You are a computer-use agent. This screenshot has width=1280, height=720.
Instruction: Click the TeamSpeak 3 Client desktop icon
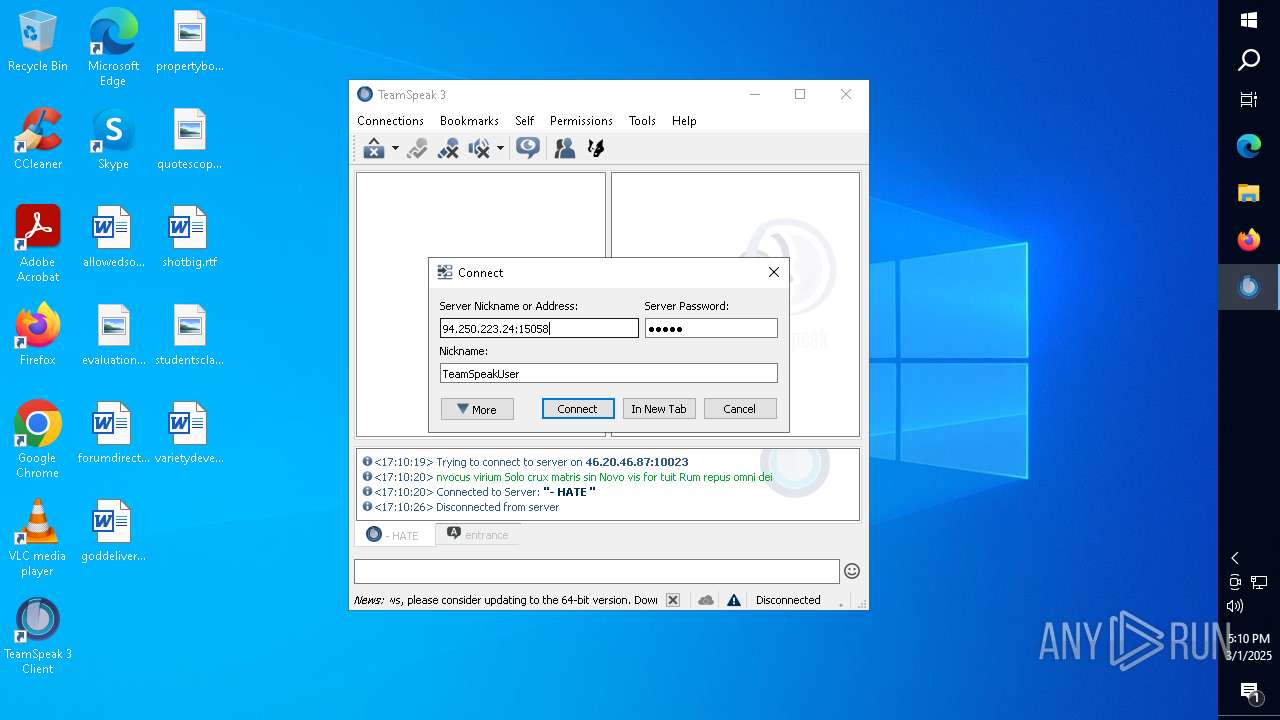click(38, 636)
